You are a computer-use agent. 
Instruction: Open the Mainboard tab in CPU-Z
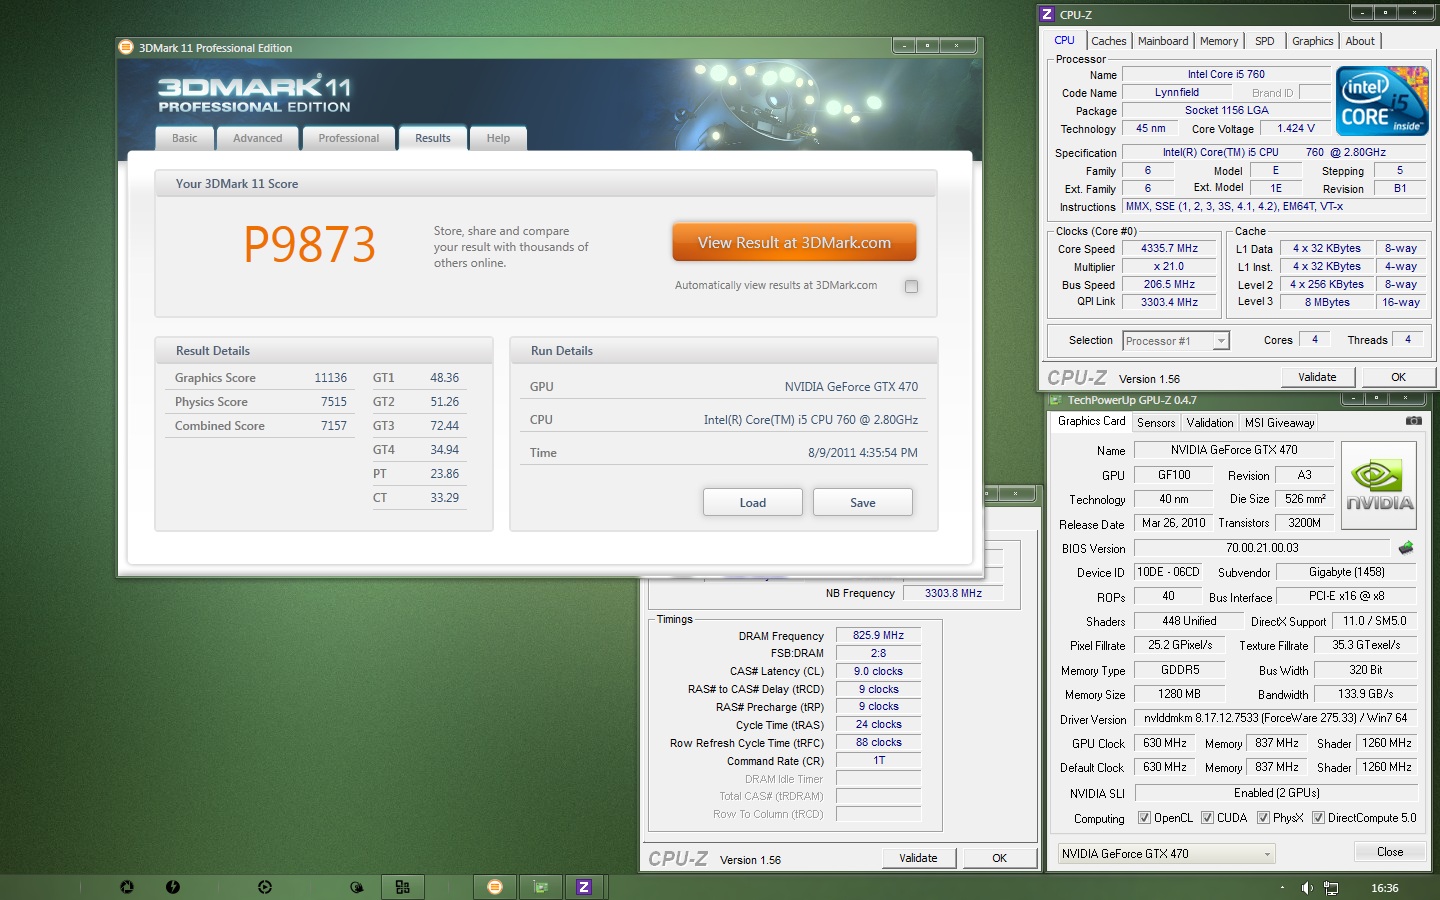tap(1163, 41)
